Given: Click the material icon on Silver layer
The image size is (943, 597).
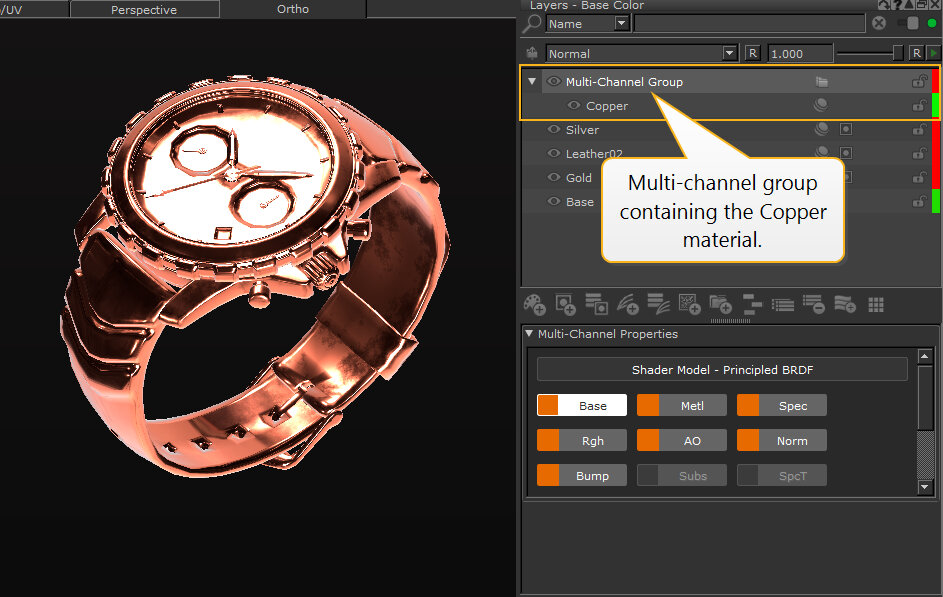Looking at the screenshot, I should pos(822,130).
